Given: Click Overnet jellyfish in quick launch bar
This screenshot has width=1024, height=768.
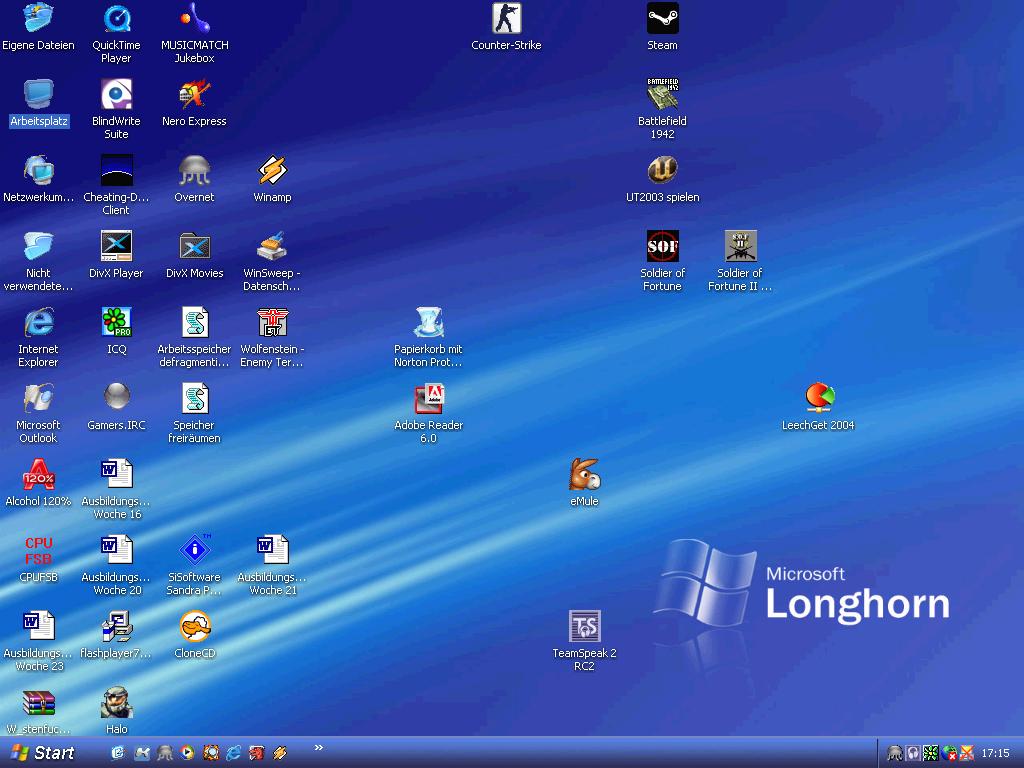Looking at the screenshot, I should (165, 753).
